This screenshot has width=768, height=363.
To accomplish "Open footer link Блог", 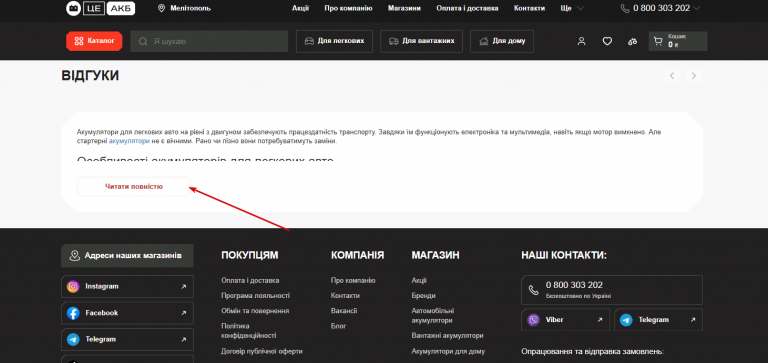I will coord(338,326).
